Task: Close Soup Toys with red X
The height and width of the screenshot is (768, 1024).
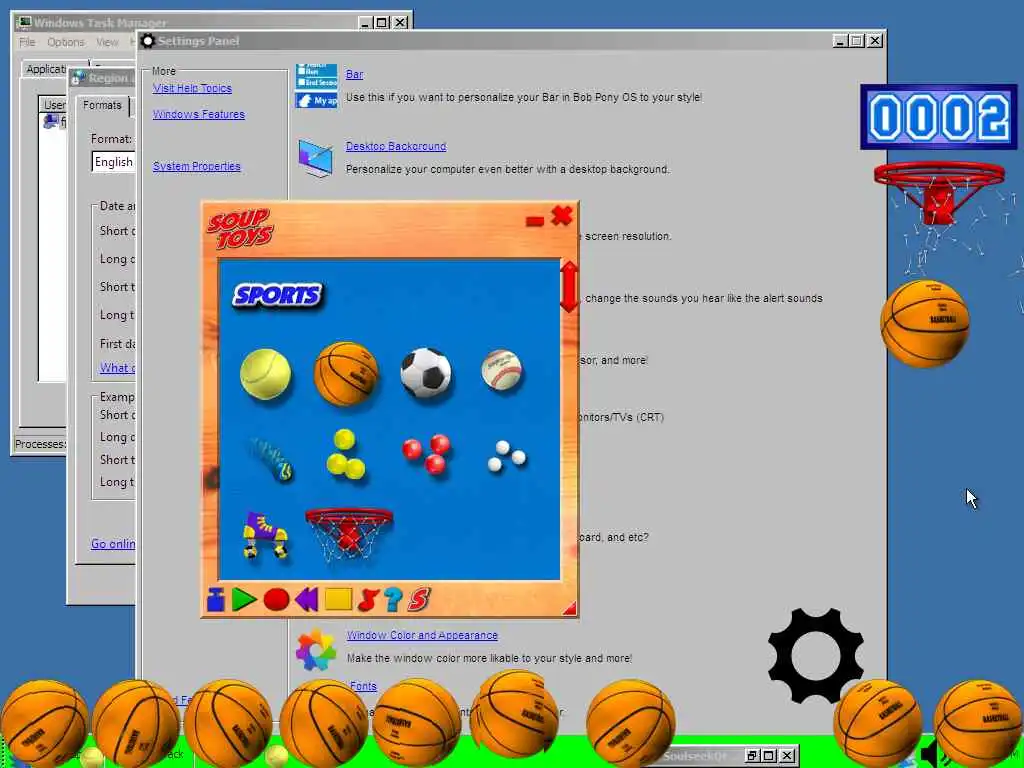Action: tap(562, 215)
